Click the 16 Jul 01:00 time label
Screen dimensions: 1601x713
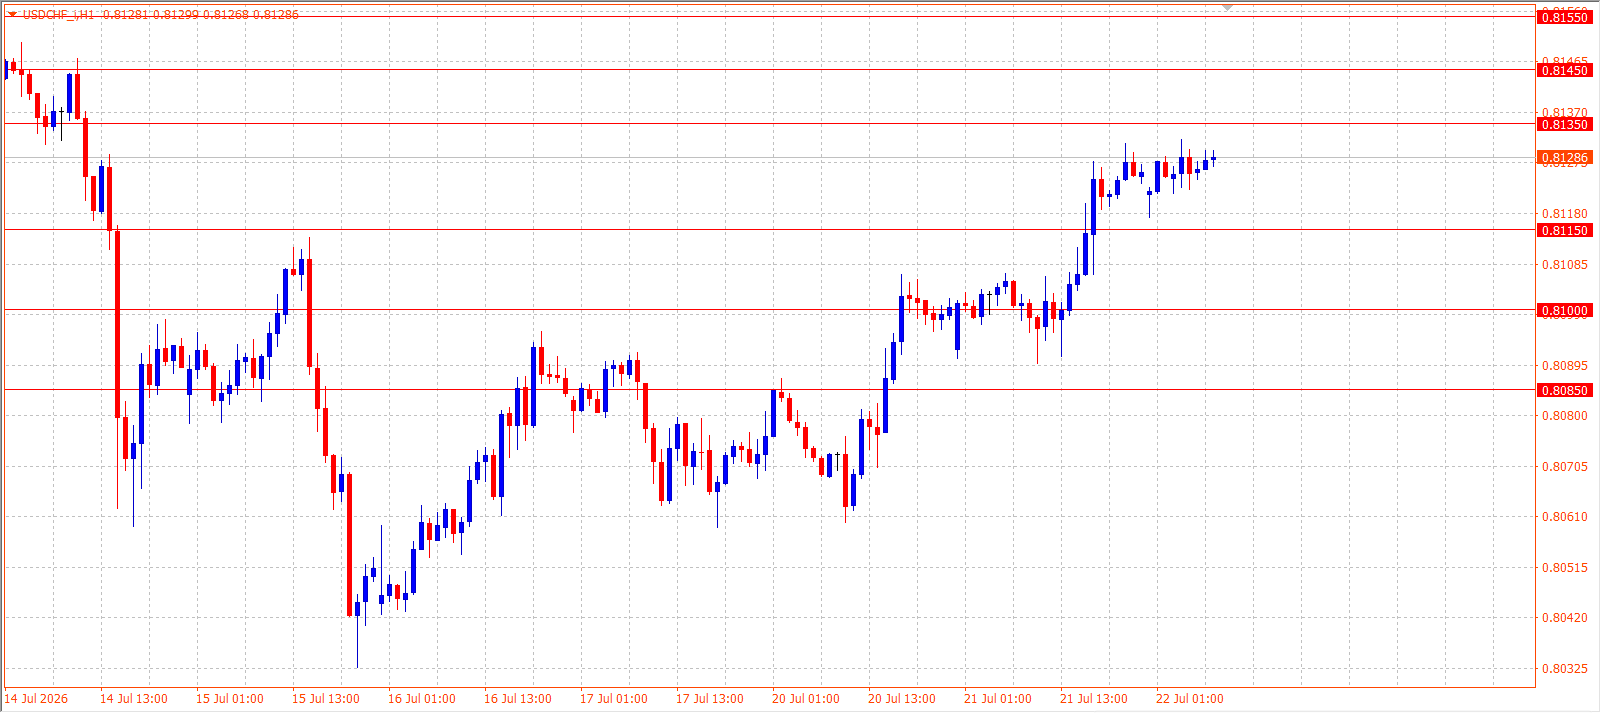tap(422, 699)
